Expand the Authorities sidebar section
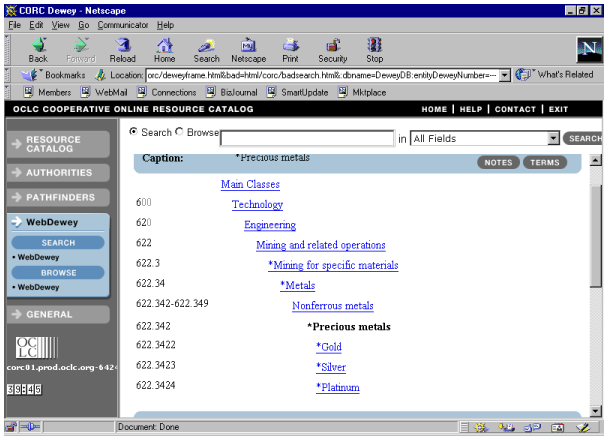The image size is (609, 443). tap(58, 173)
